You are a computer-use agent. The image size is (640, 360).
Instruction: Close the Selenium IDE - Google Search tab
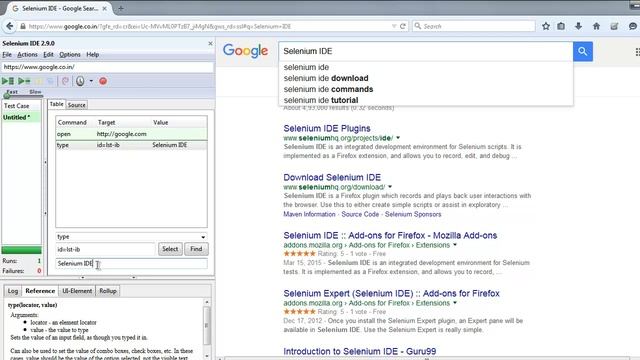pos(104,8)
